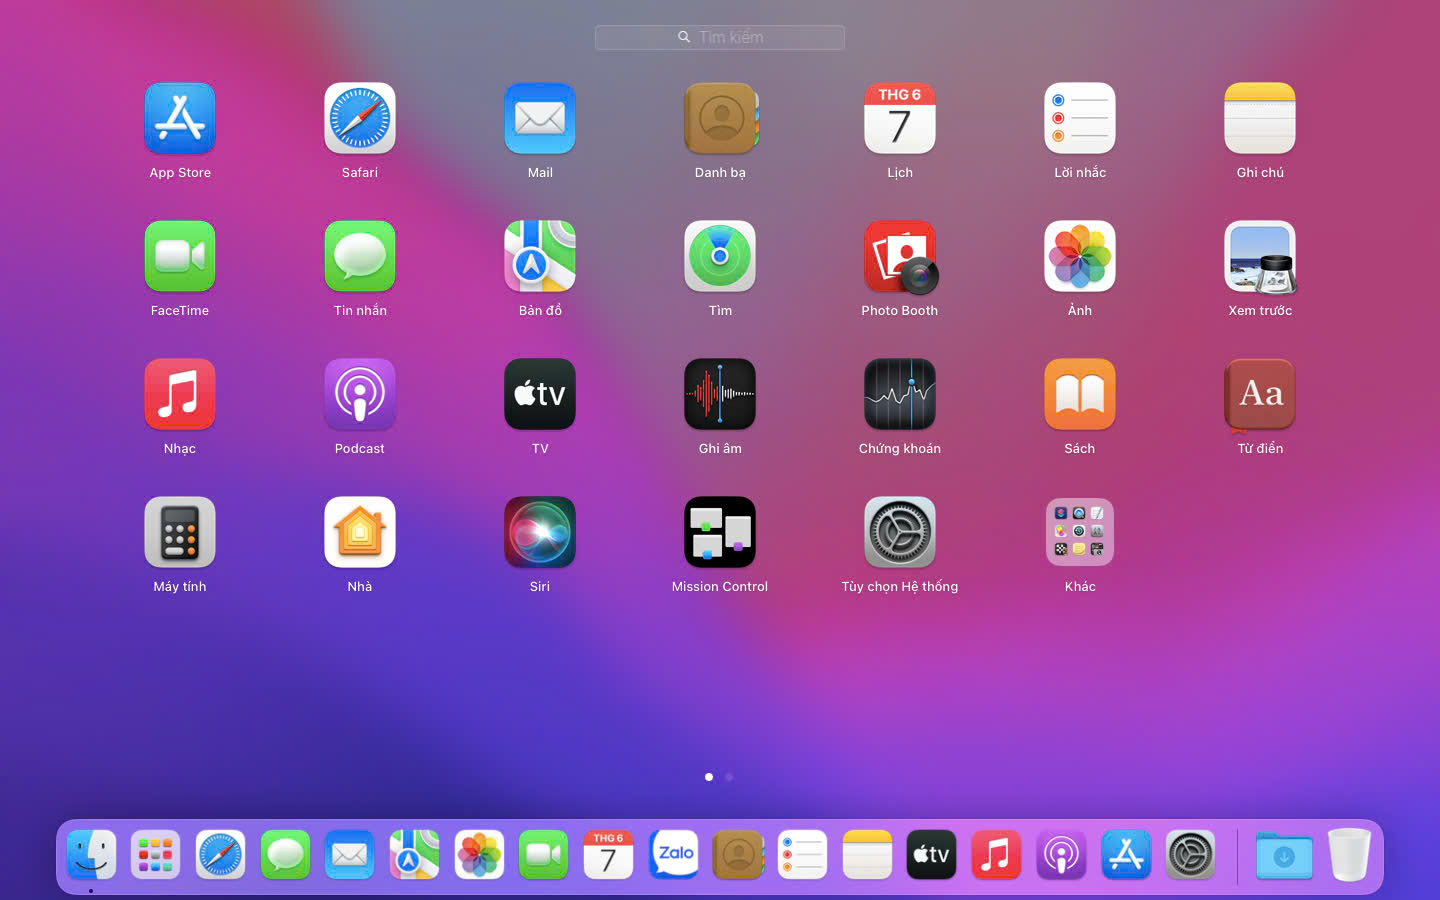Image resolution: width=1440 pixels, height=900 pixels.
Task: Open App Store from the Launchpad grid
Action: (x=180, y=119)
